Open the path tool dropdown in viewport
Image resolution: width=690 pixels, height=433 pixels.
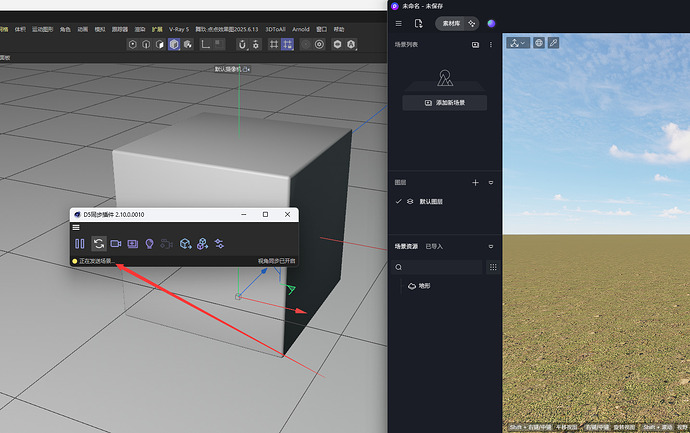[x=517, y=43]
